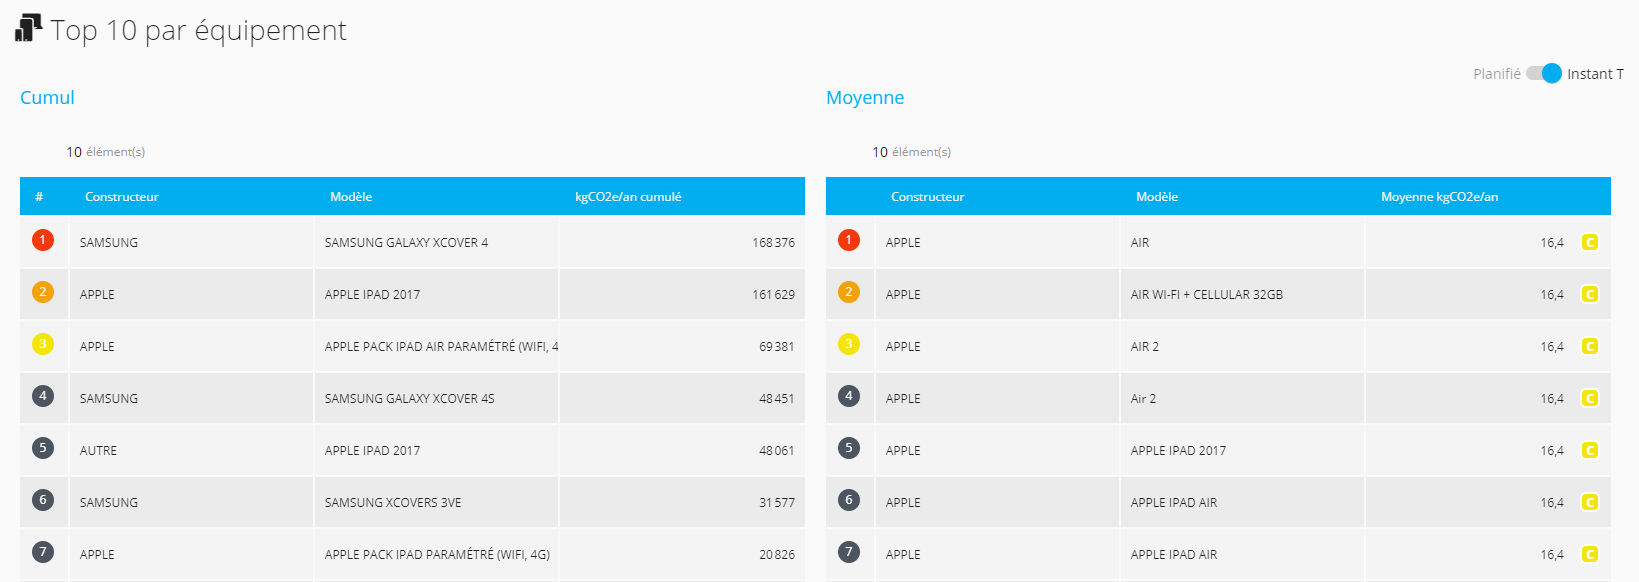This screenshot has height=582, width=1639.
Task: Select APPLE PACK IPAD AIR PARAMÉTRÉ cell
Action: 436,346
